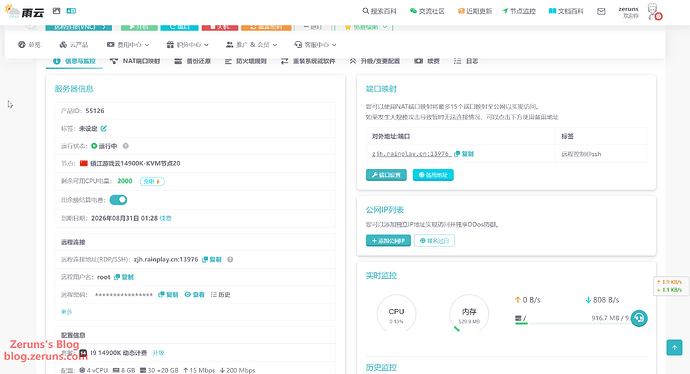
Task: Switch to the NAT端口映射 tab
Action: click(x=135, y=61)
